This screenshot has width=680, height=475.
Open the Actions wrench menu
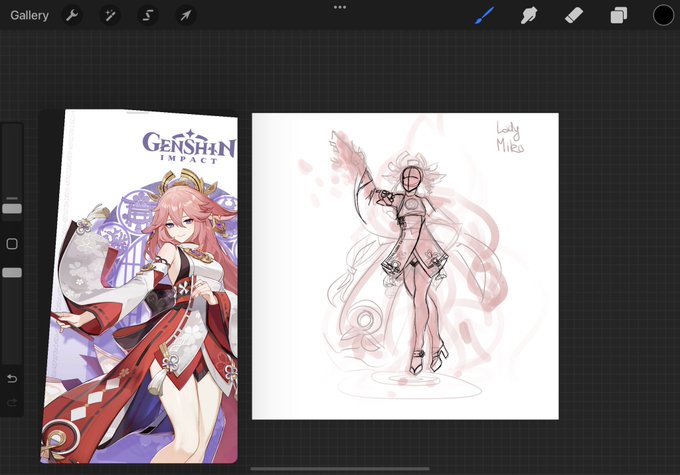click(x=72, y=16)
